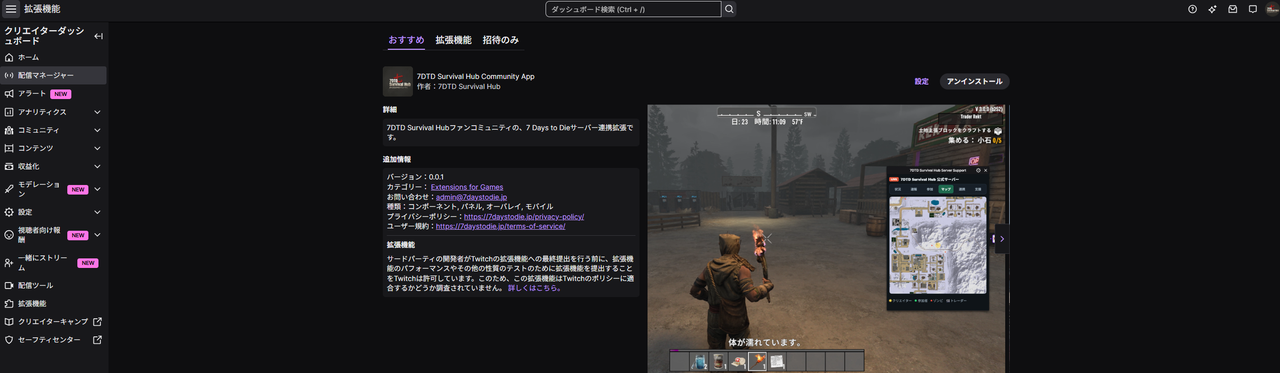
Task: Click the 設定 gear icon in sidebar
Action: coord(9,212)
